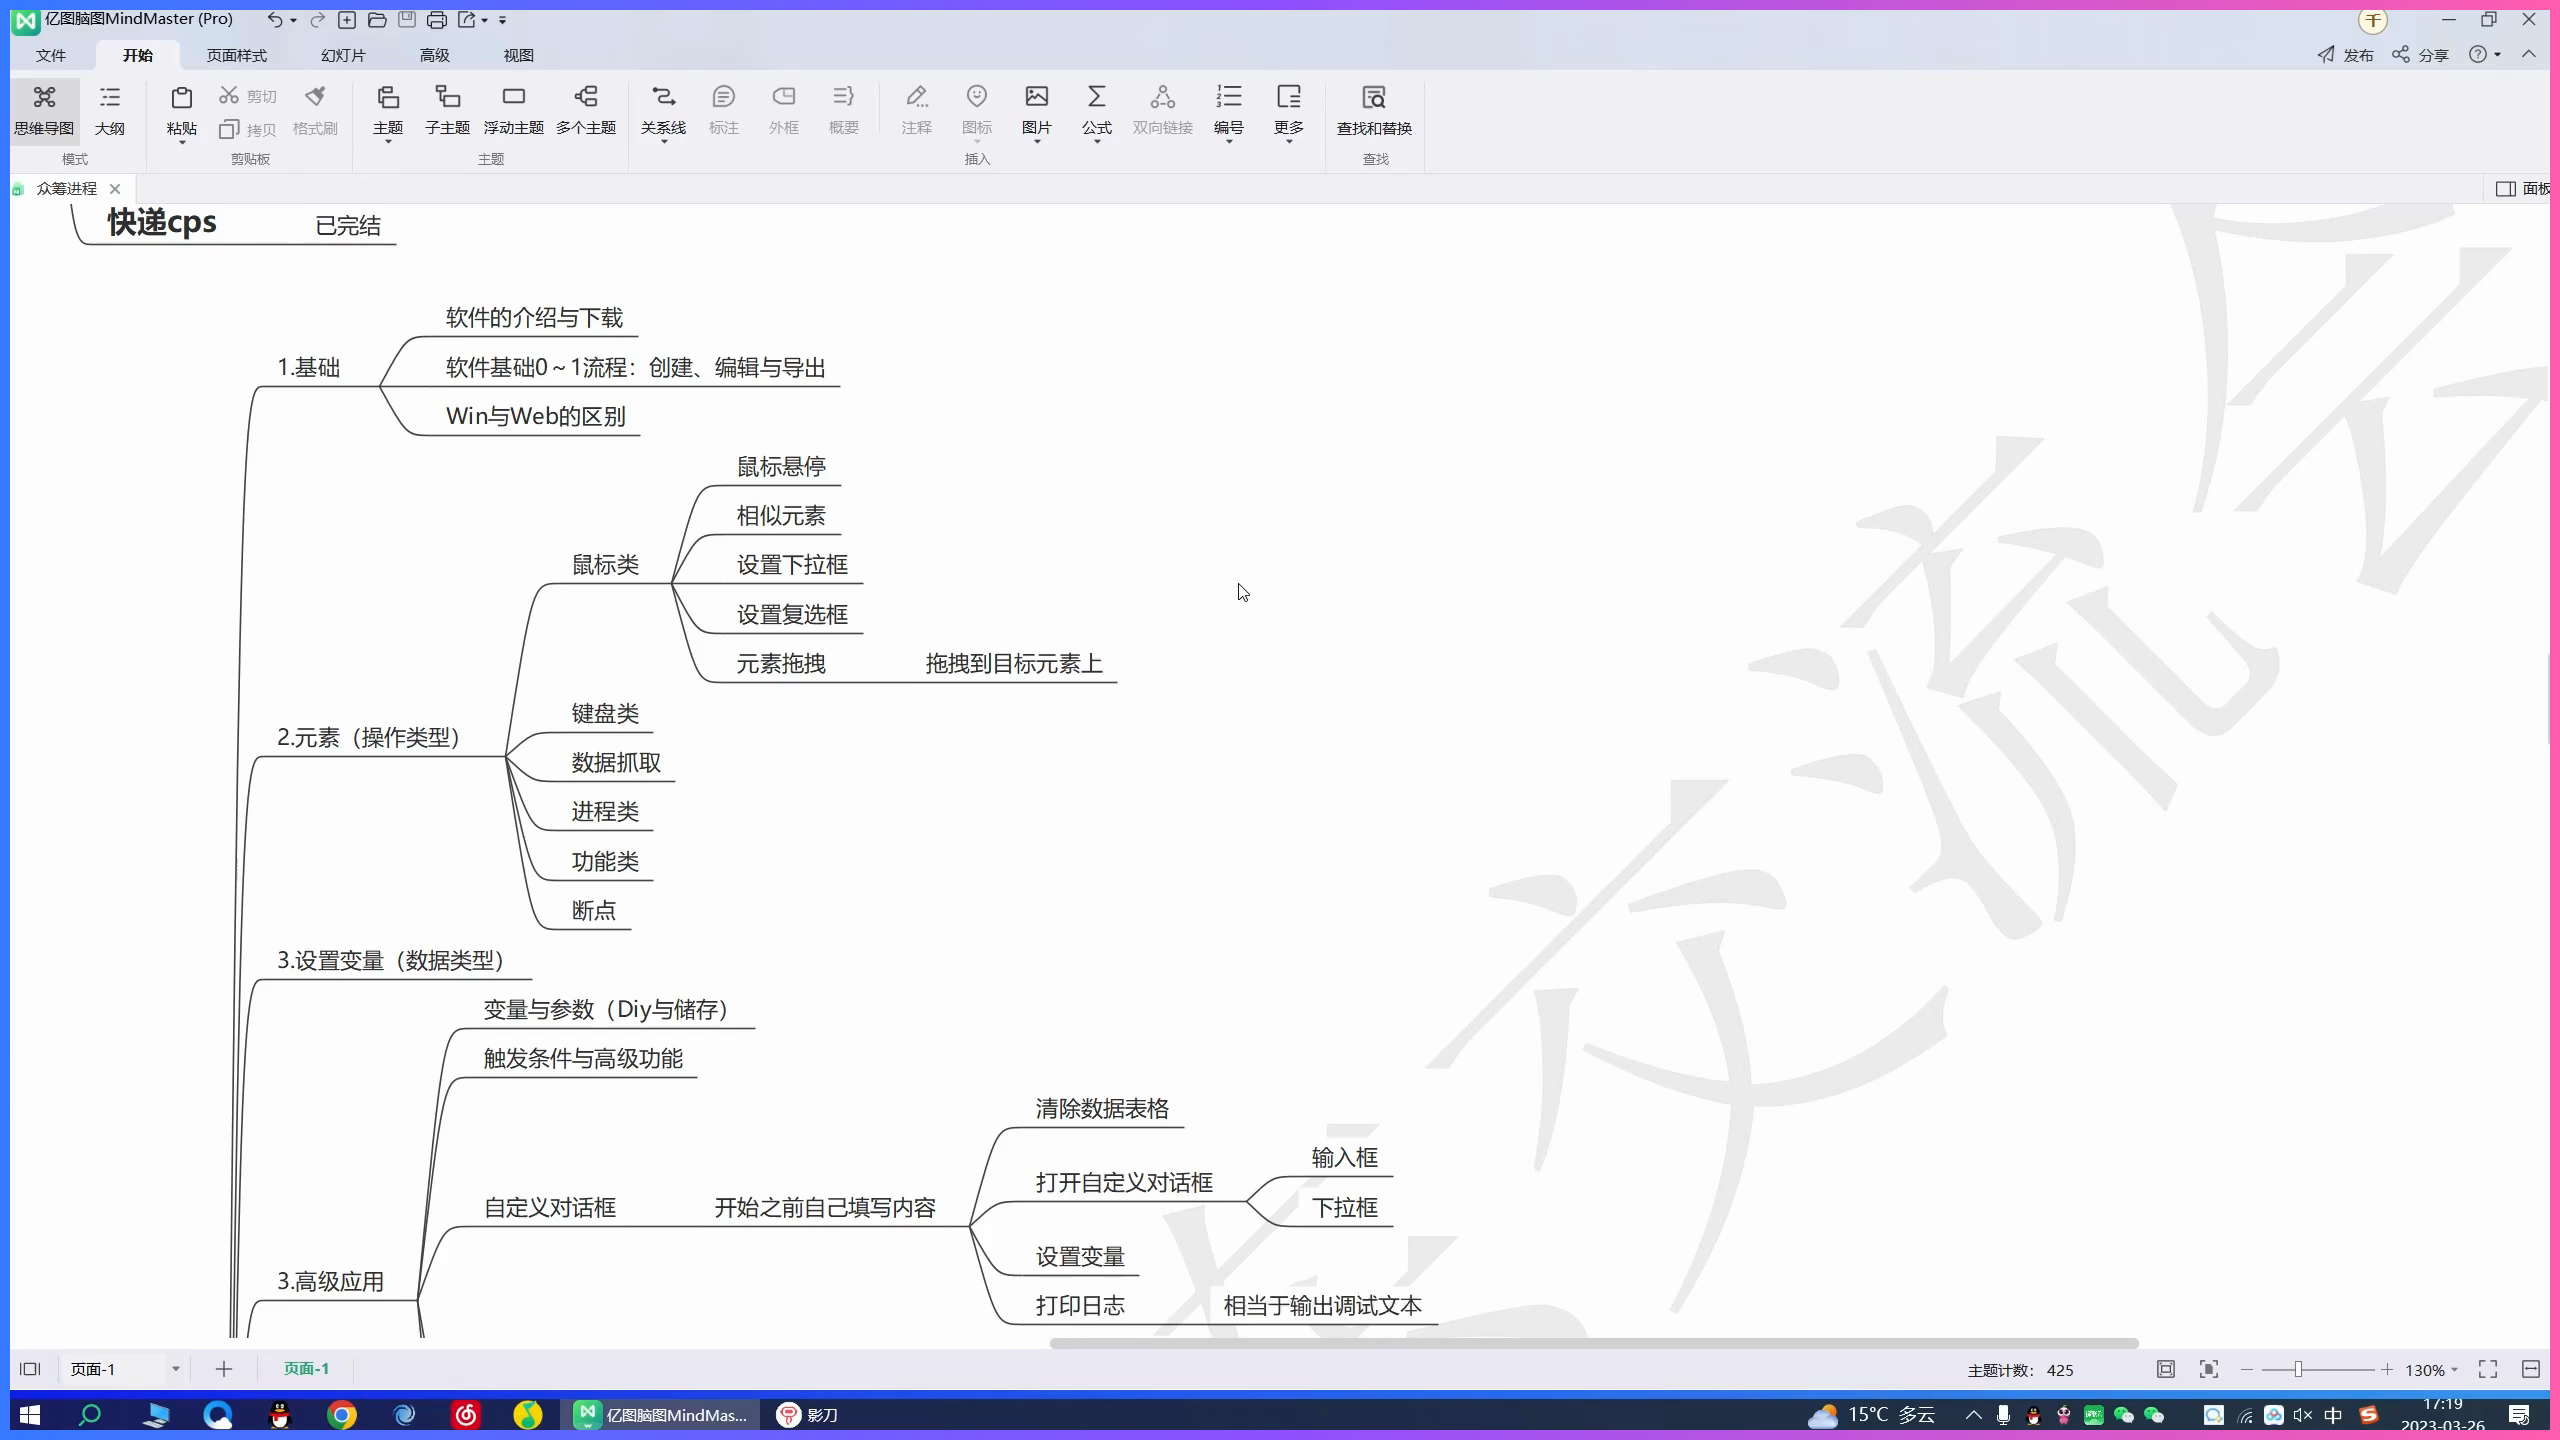Insert a Summary (概要)

844,111
